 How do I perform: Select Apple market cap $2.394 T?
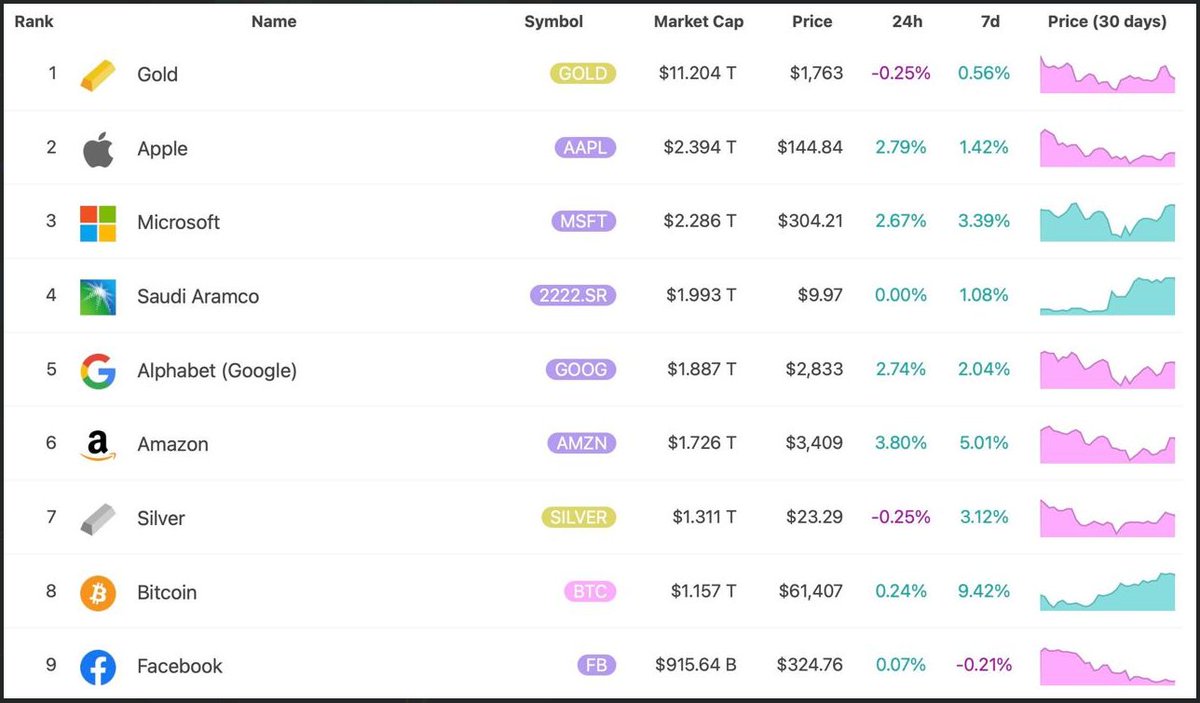click(x=700, y=147)
